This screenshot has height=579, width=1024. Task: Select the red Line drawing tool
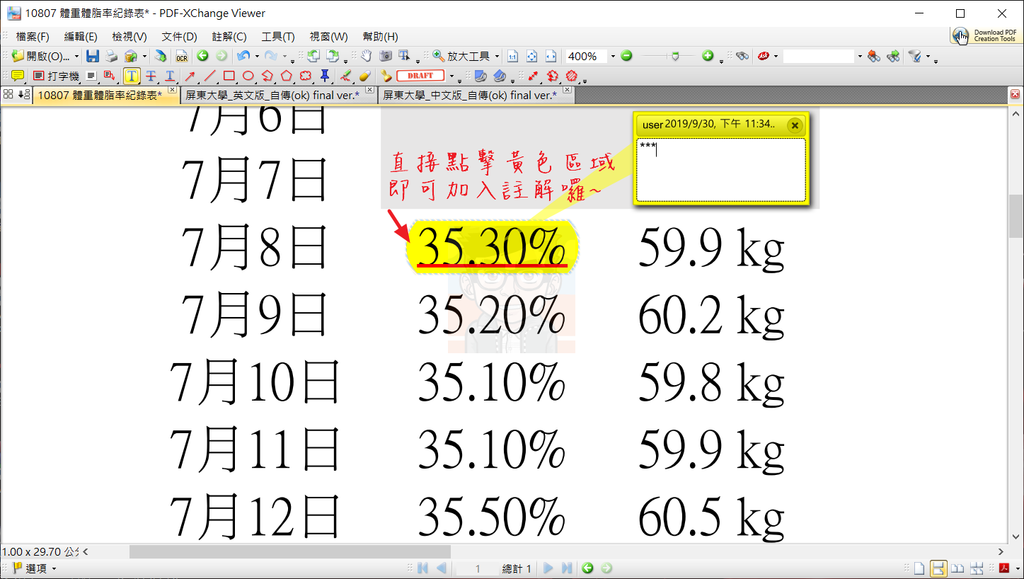point(209,76)
